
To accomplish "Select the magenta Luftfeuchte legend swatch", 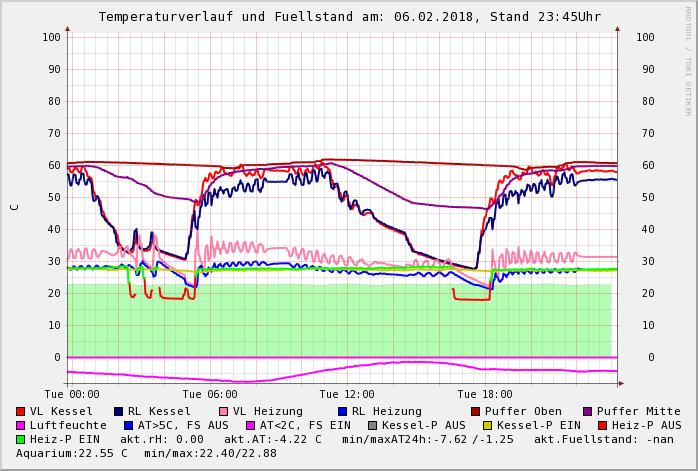I will click(x=21, y=425).
